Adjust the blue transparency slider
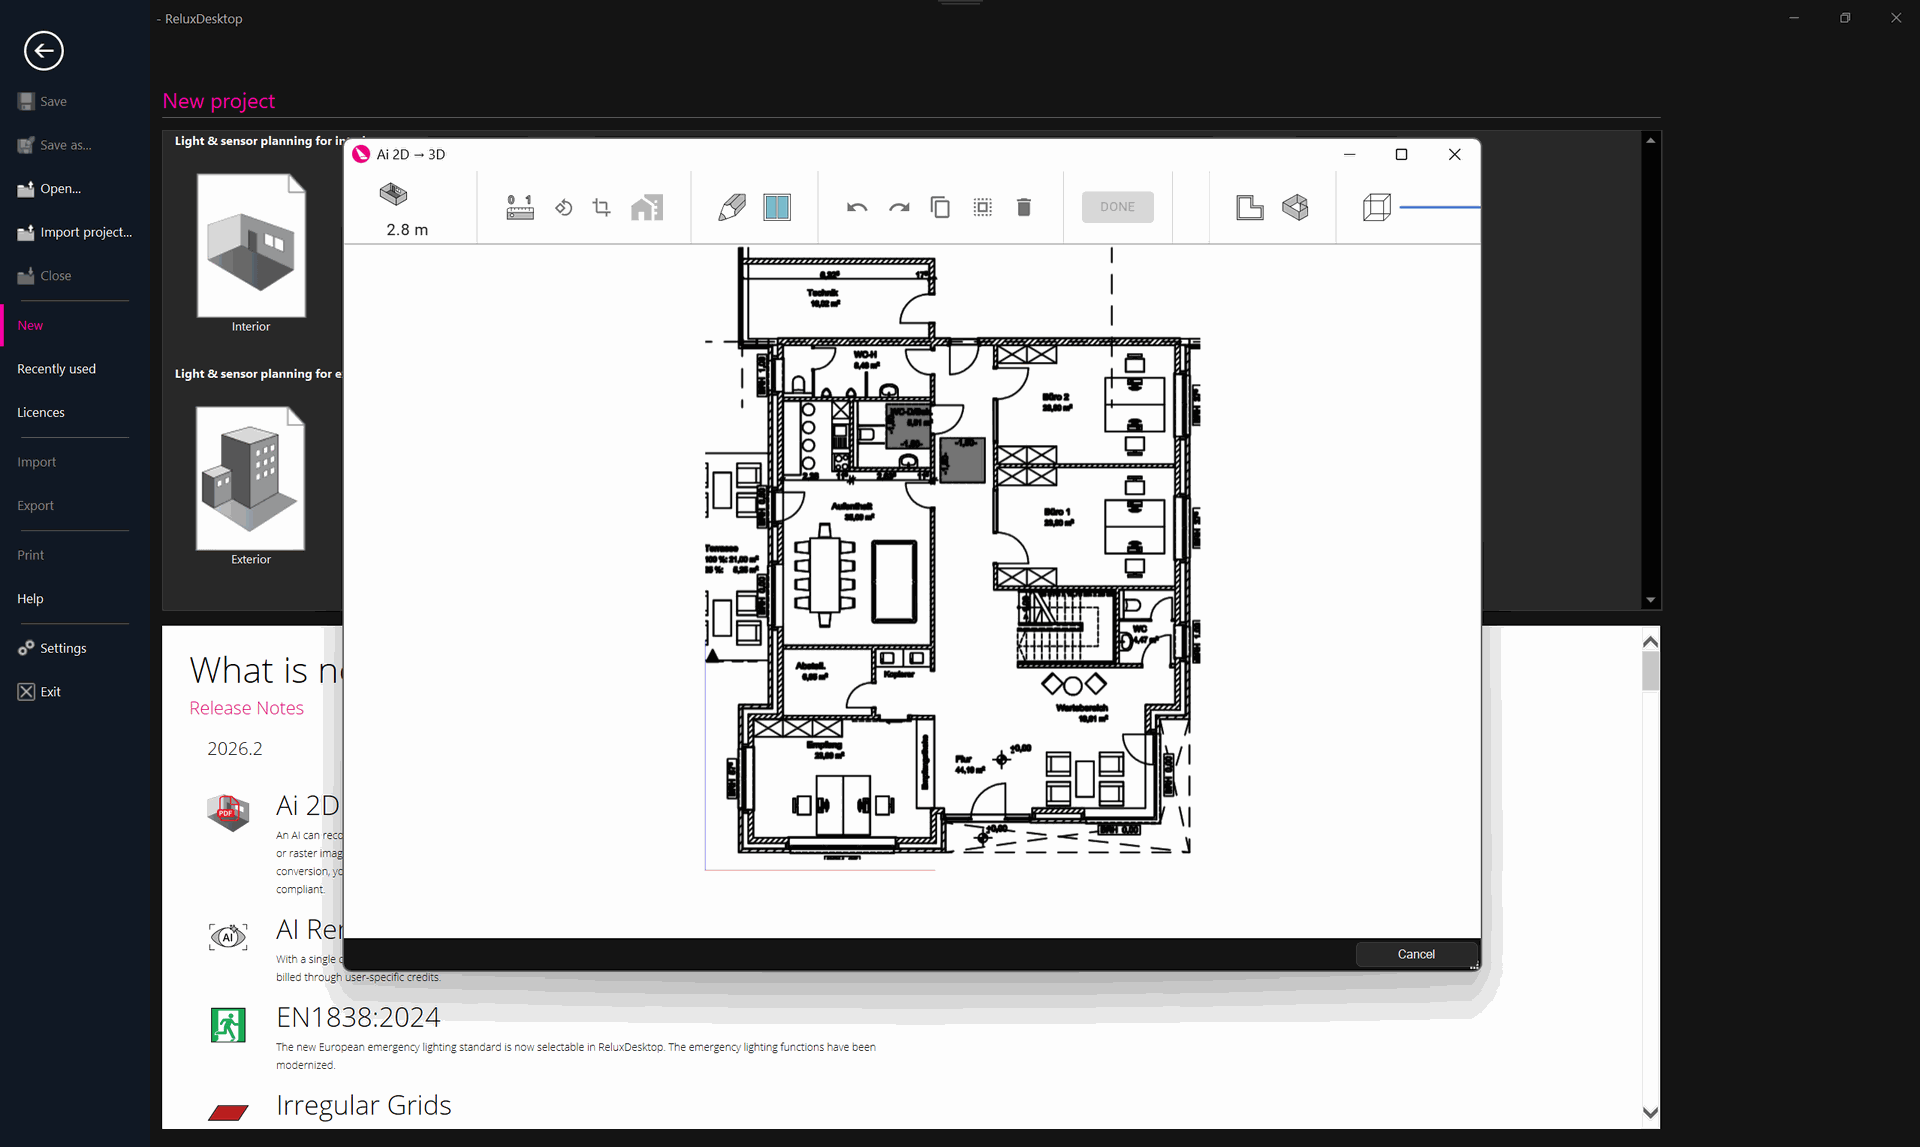Image resolution: width=1920 pixels, height=1147 pixels. pyautogui.click(x=1440, y=207)
